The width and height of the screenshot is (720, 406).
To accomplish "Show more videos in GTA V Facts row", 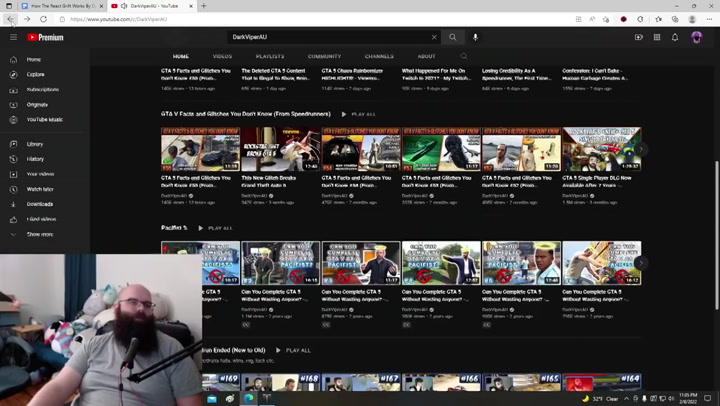I will click(641, 149).
